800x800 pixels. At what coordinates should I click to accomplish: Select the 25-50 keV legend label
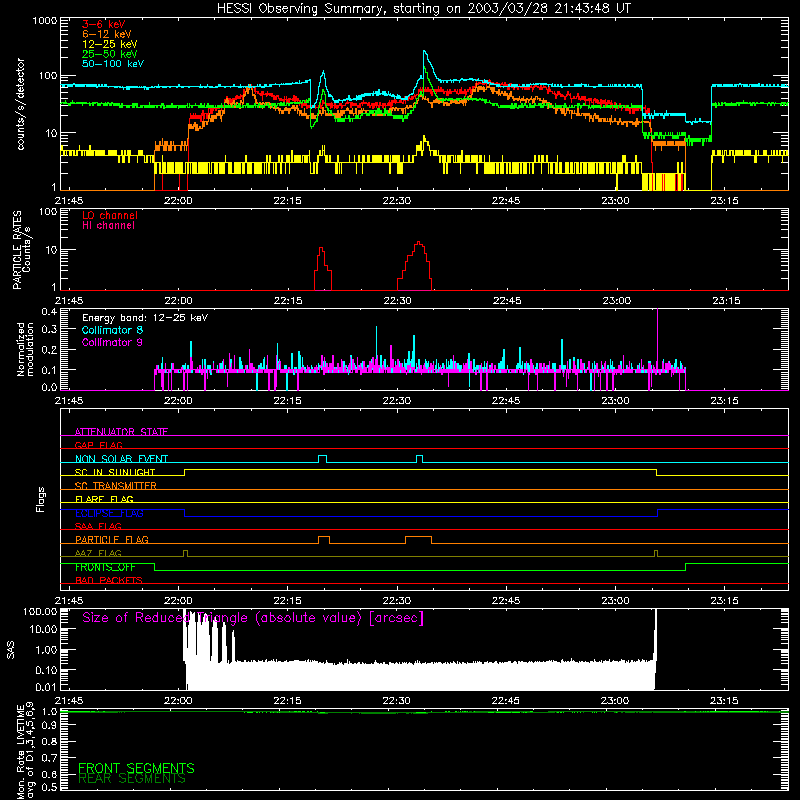pyautogui.click(x=110, y=54)
